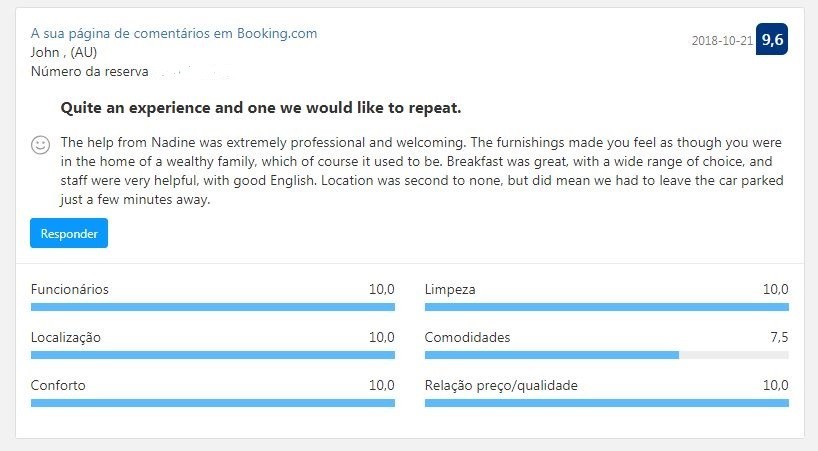
Task: Click the Relação preço/qualidade rating bar
Action: tap(606, 403)
